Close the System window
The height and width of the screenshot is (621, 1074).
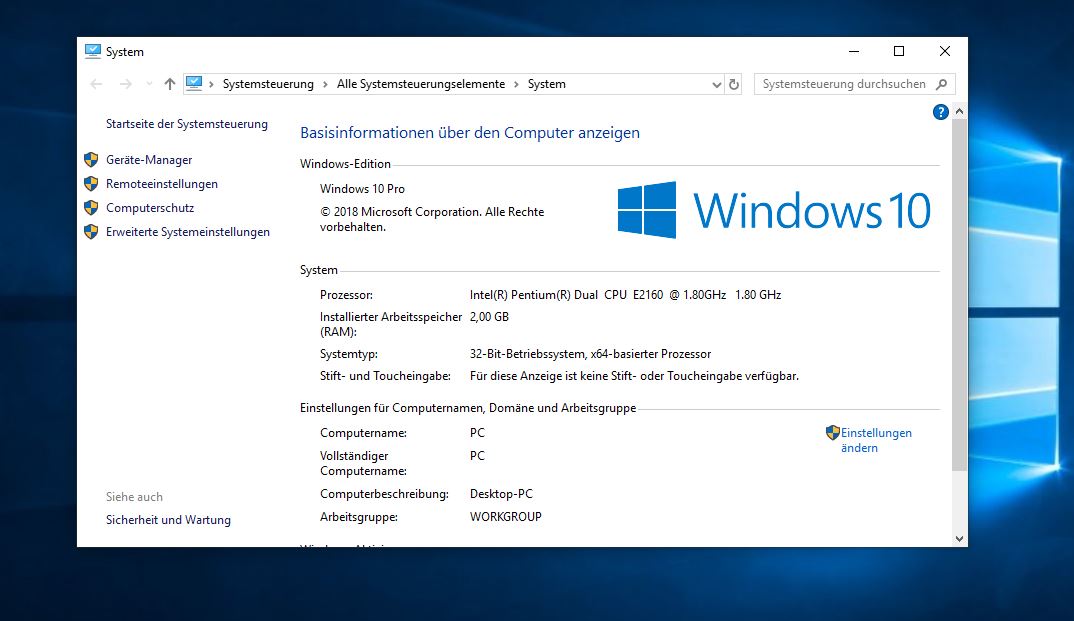tap(945, 51)
